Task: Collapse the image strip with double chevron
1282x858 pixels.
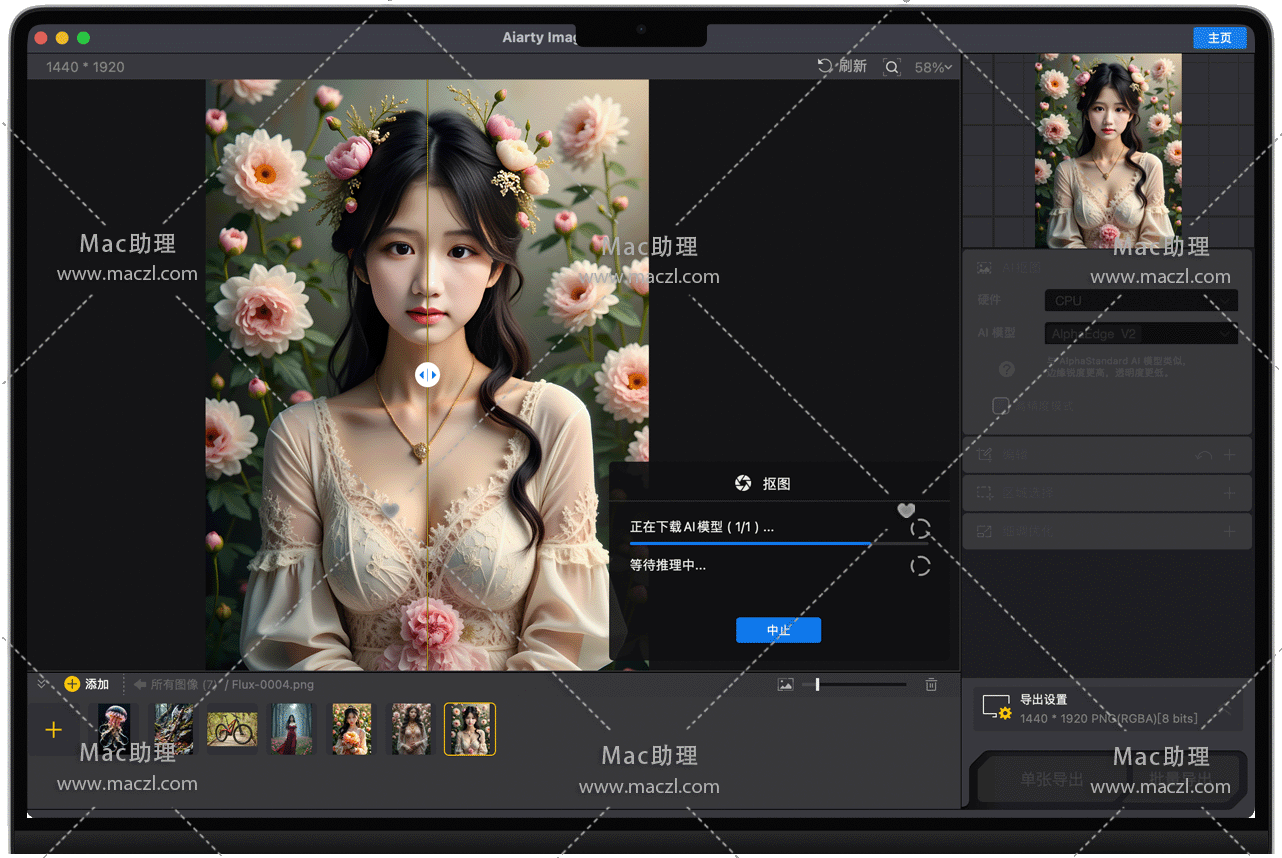Action: click(x=42, y=684)
